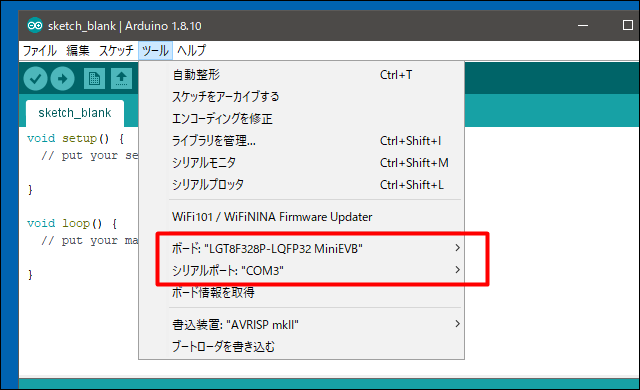Open the 編集 menu
The height and width of the screenshot is (390, 640).
coord(78,51)
